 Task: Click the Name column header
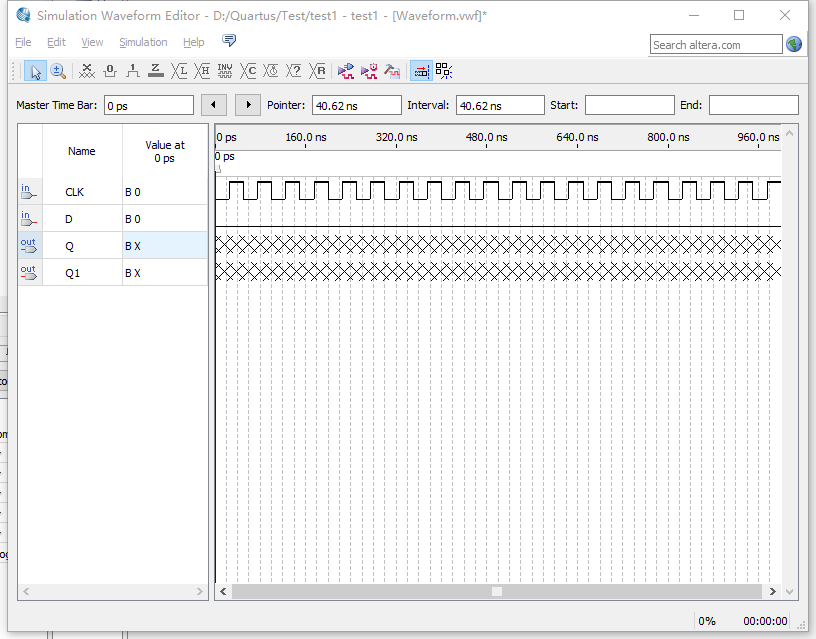pyautogui.click(x=82, y=151)
